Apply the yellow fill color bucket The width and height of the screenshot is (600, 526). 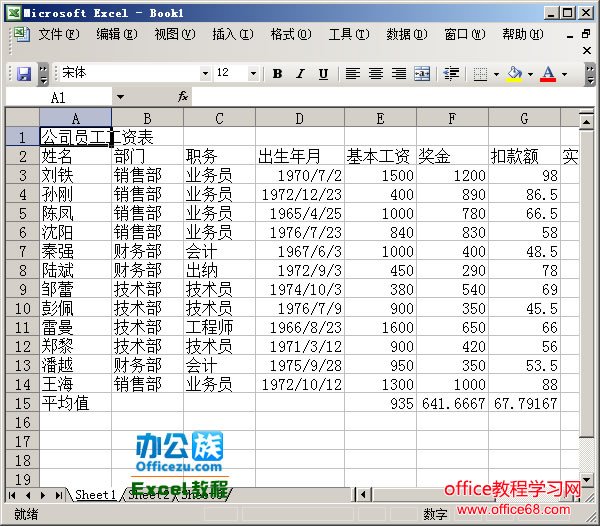[515, 74]
